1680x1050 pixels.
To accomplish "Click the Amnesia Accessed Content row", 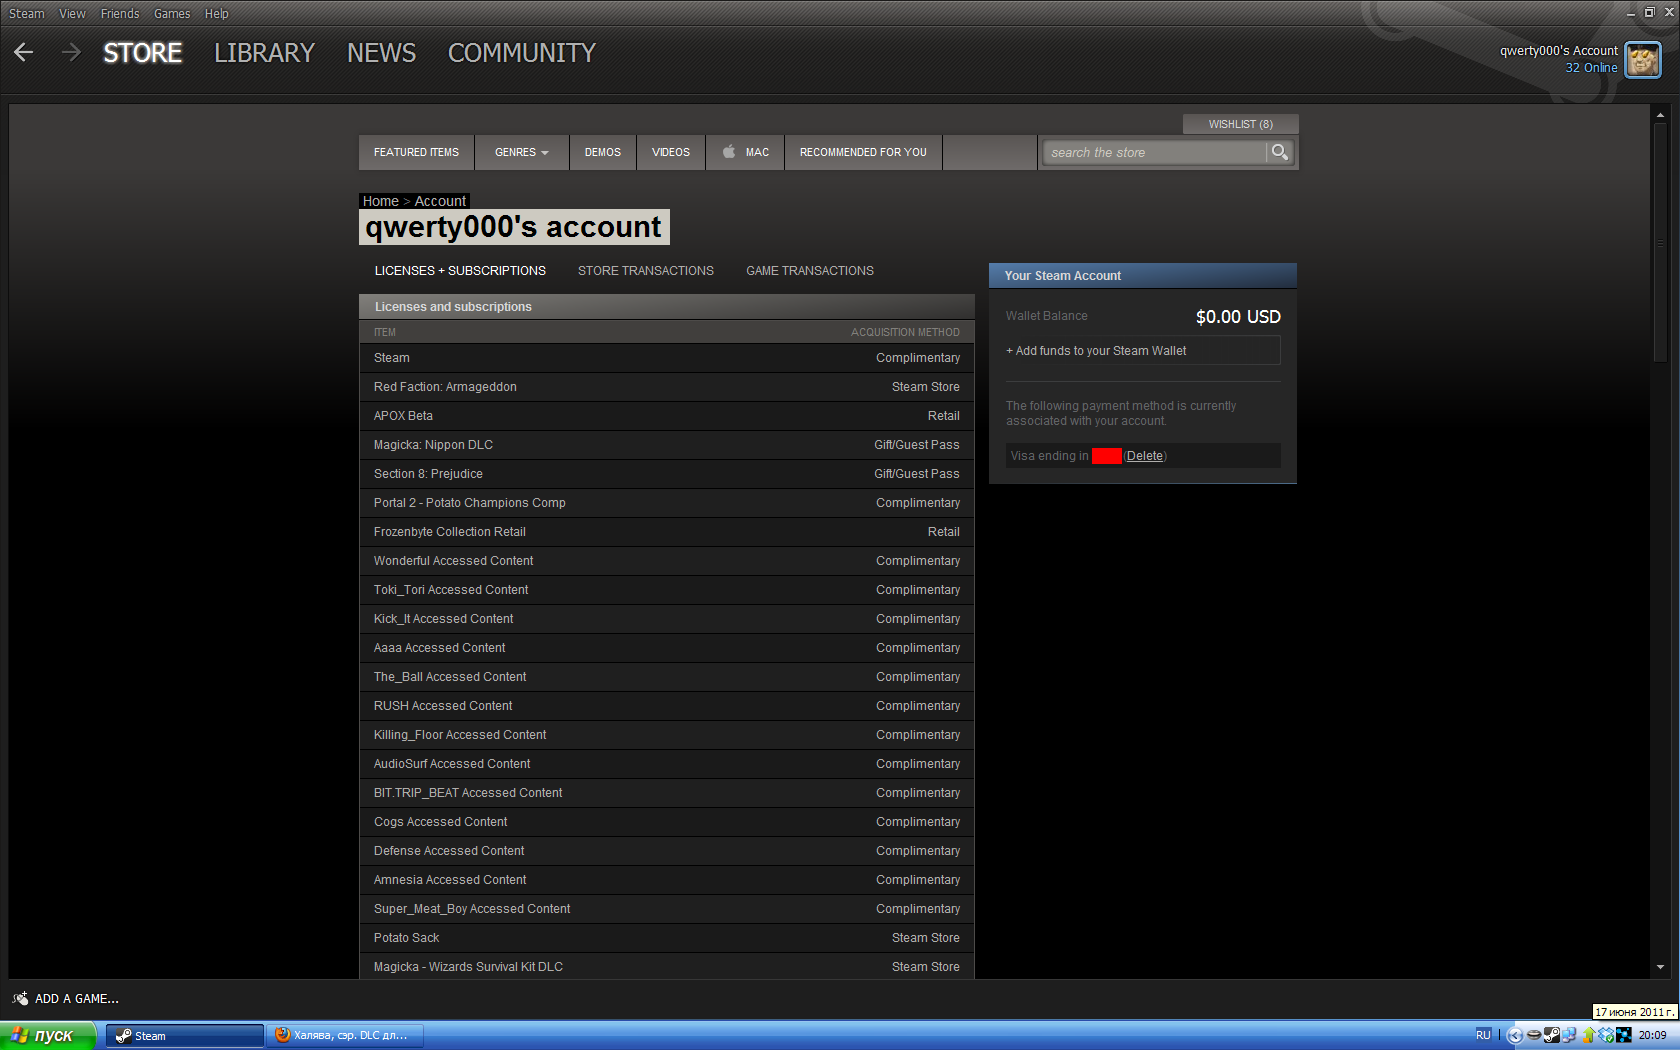I will pos(666,880).
